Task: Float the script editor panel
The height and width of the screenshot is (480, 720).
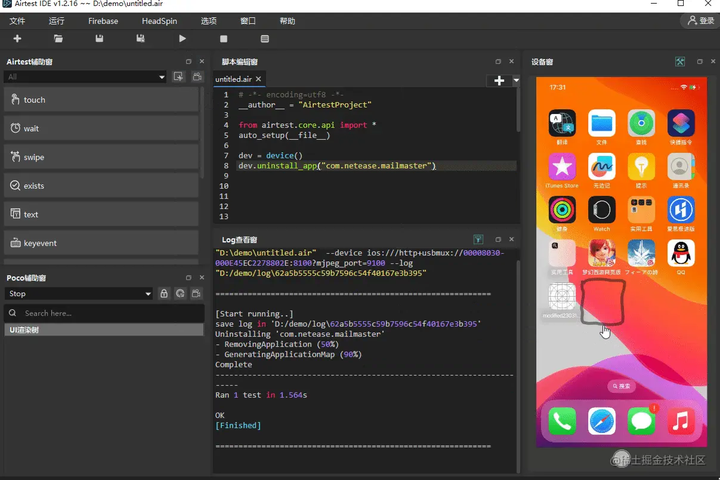Action: 498,62
